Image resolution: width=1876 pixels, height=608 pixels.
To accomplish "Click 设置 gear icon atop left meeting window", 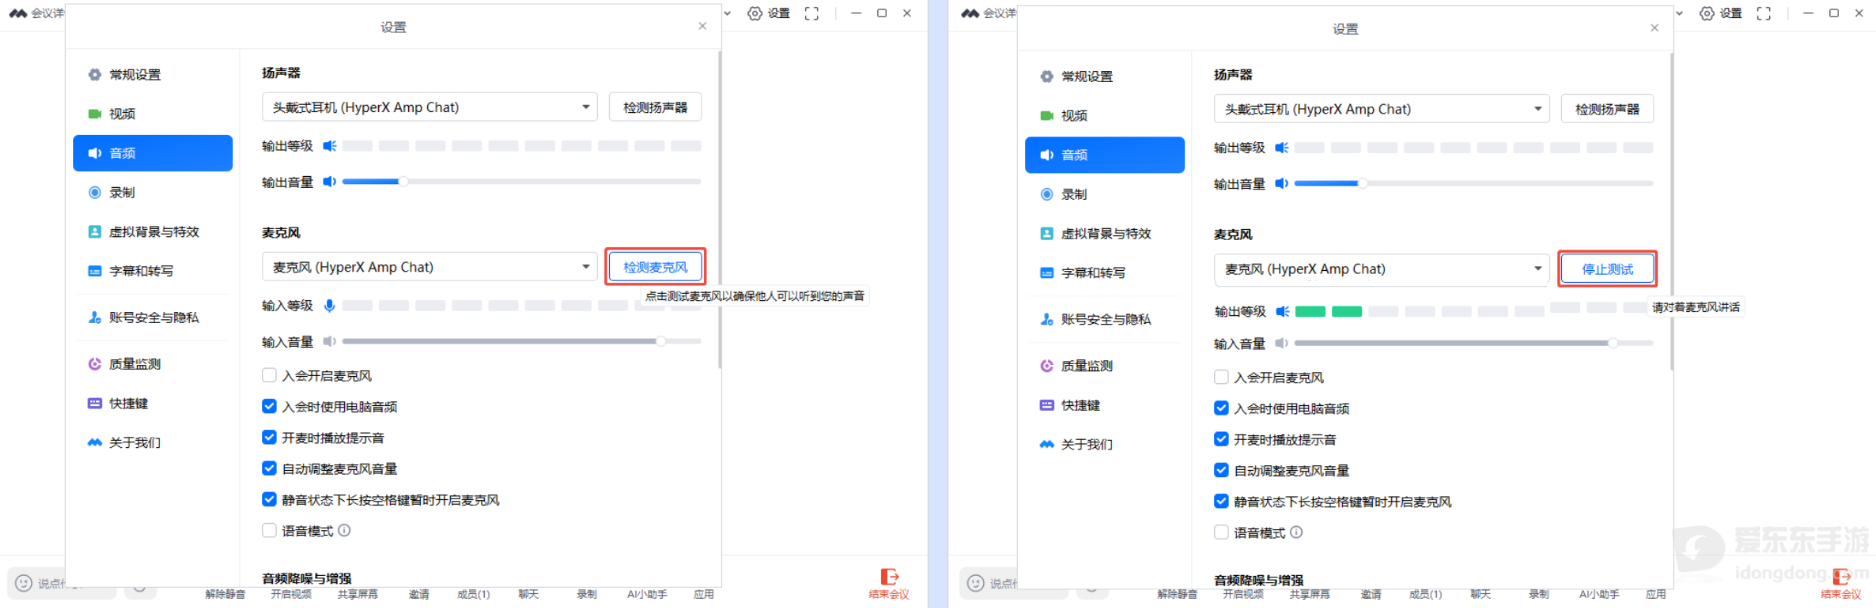I will point(755,13).
